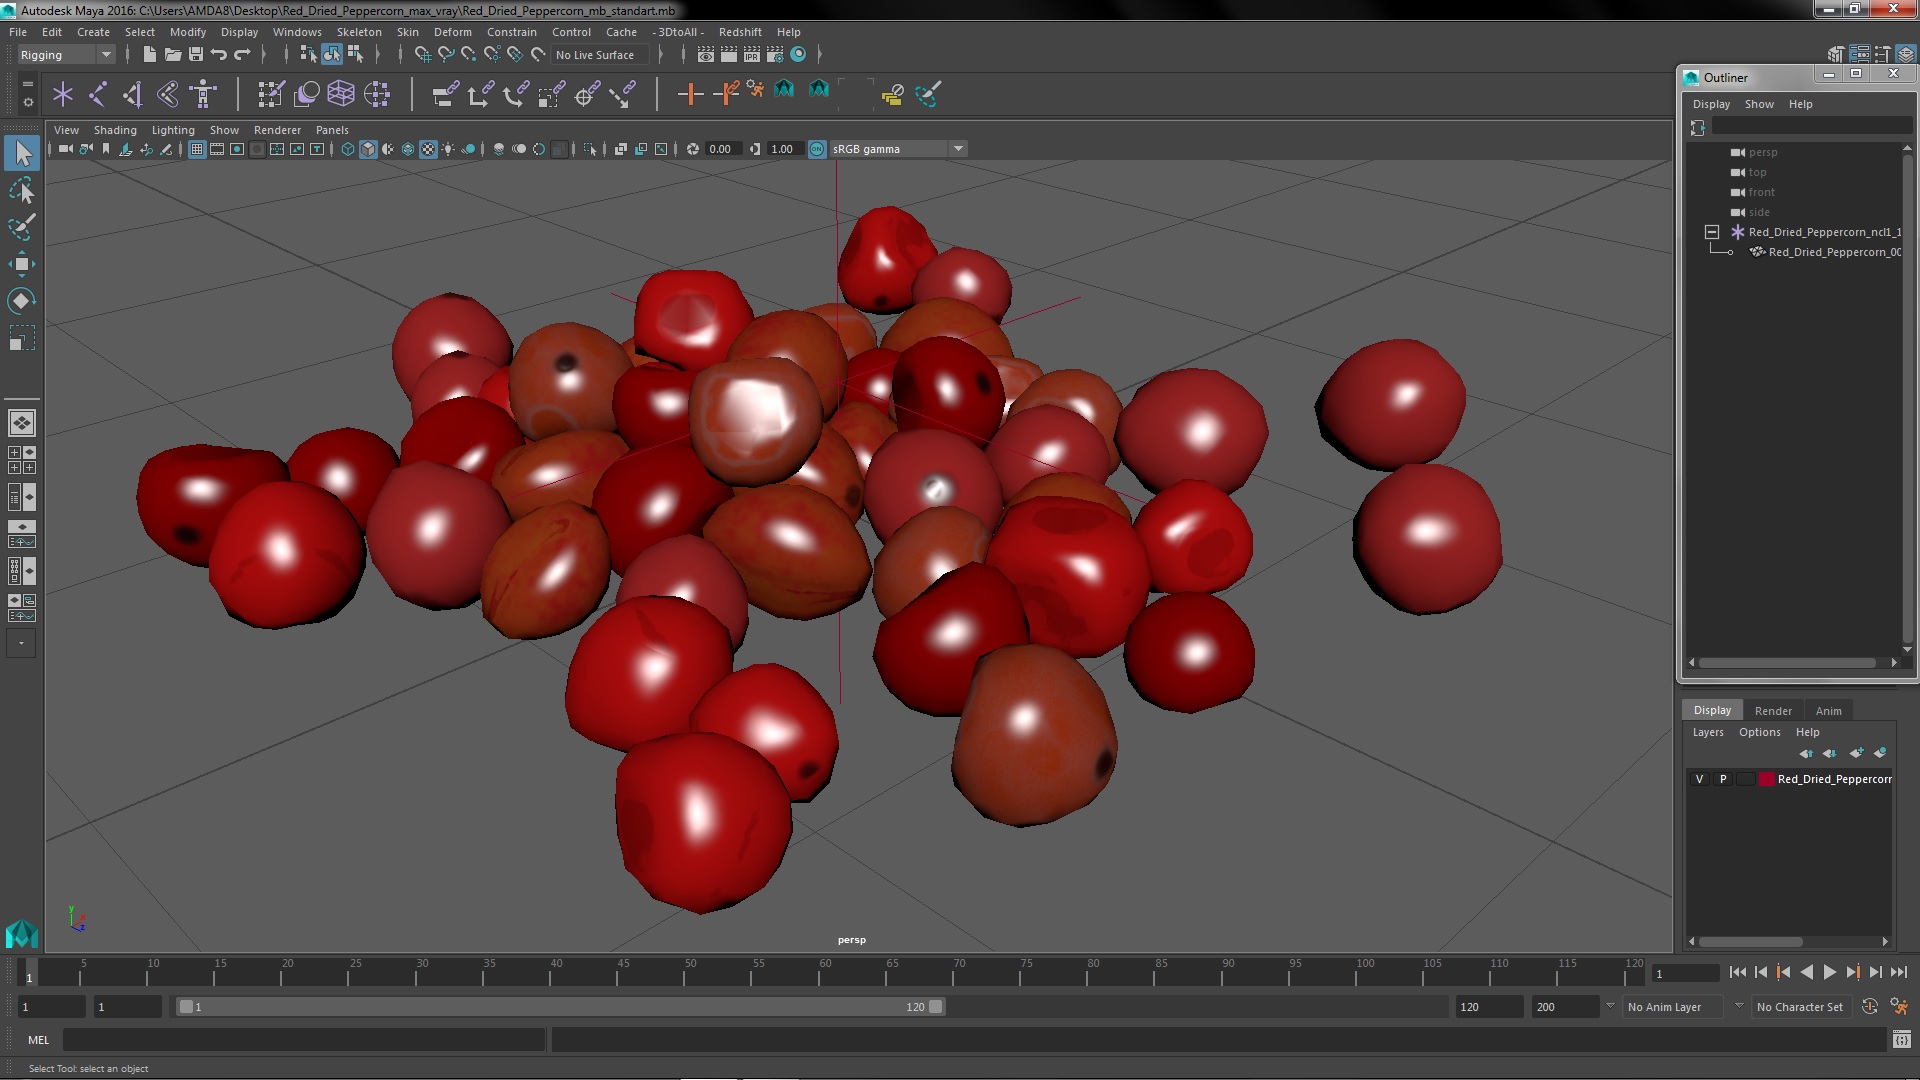Image resolution: width=1920 pixels, height=1080 pixels.
Task: Click the current frame field showing 1
Action: click(x=1685, y=973)
